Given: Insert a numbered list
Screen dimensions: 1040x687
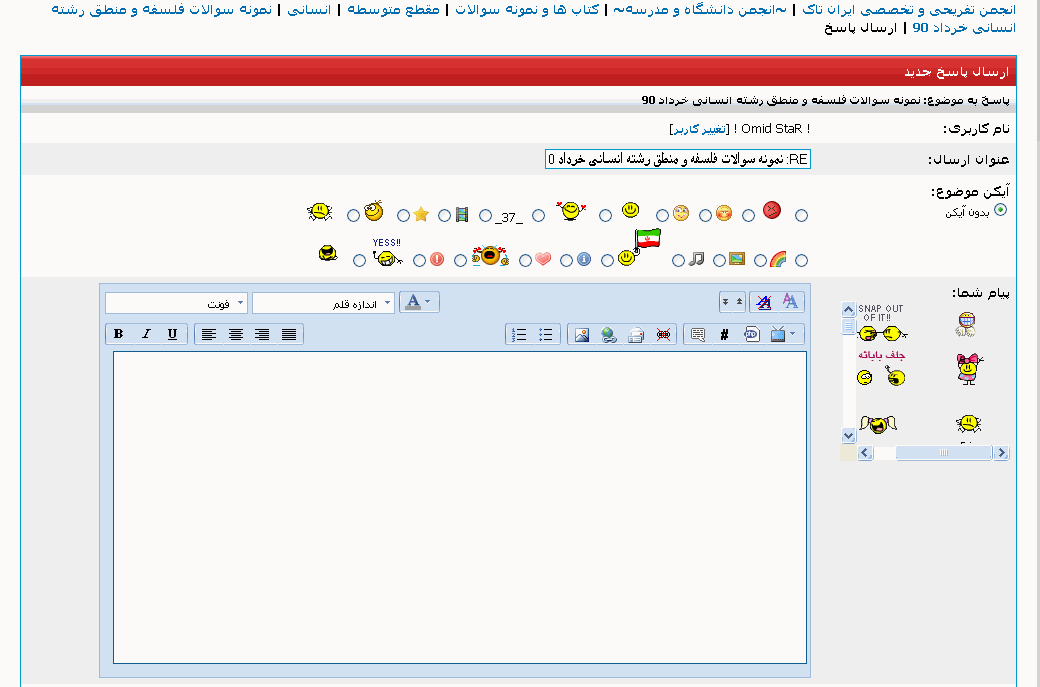Looking at the screenshot, I should pyautogui.click(x=520, y=334).
